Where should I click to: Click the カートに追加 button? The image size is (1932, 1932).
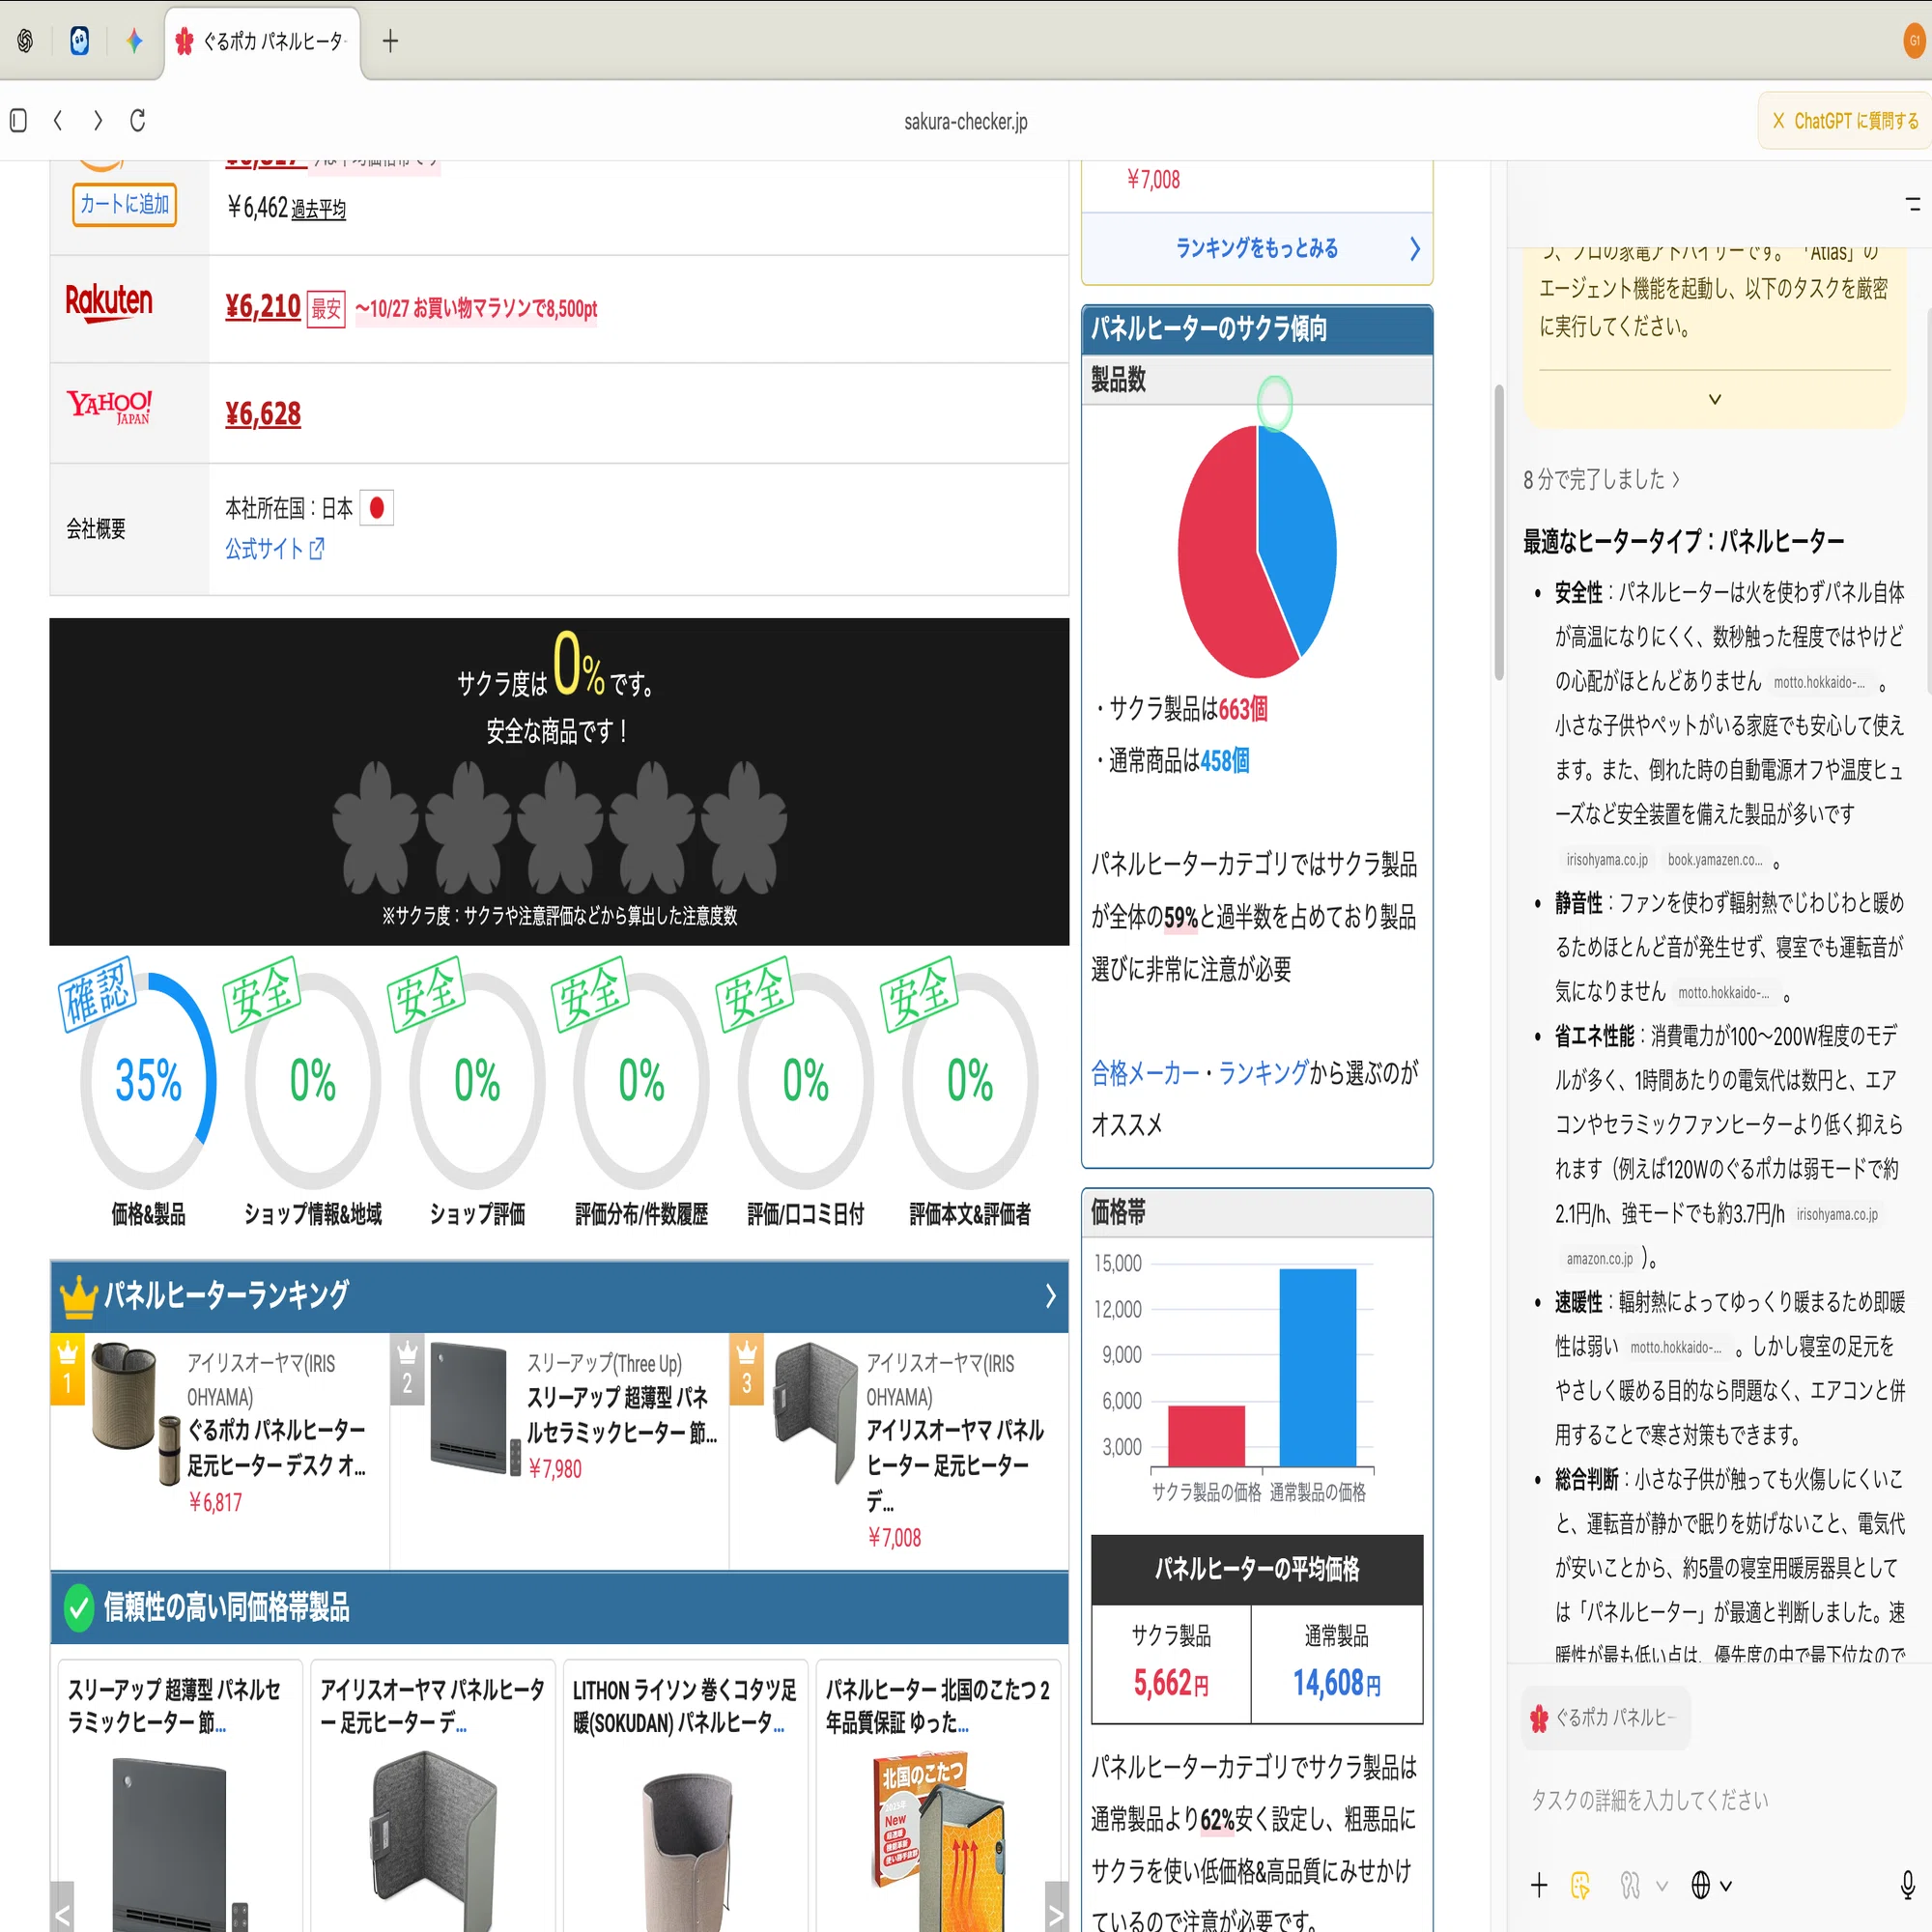click(125, 205)
